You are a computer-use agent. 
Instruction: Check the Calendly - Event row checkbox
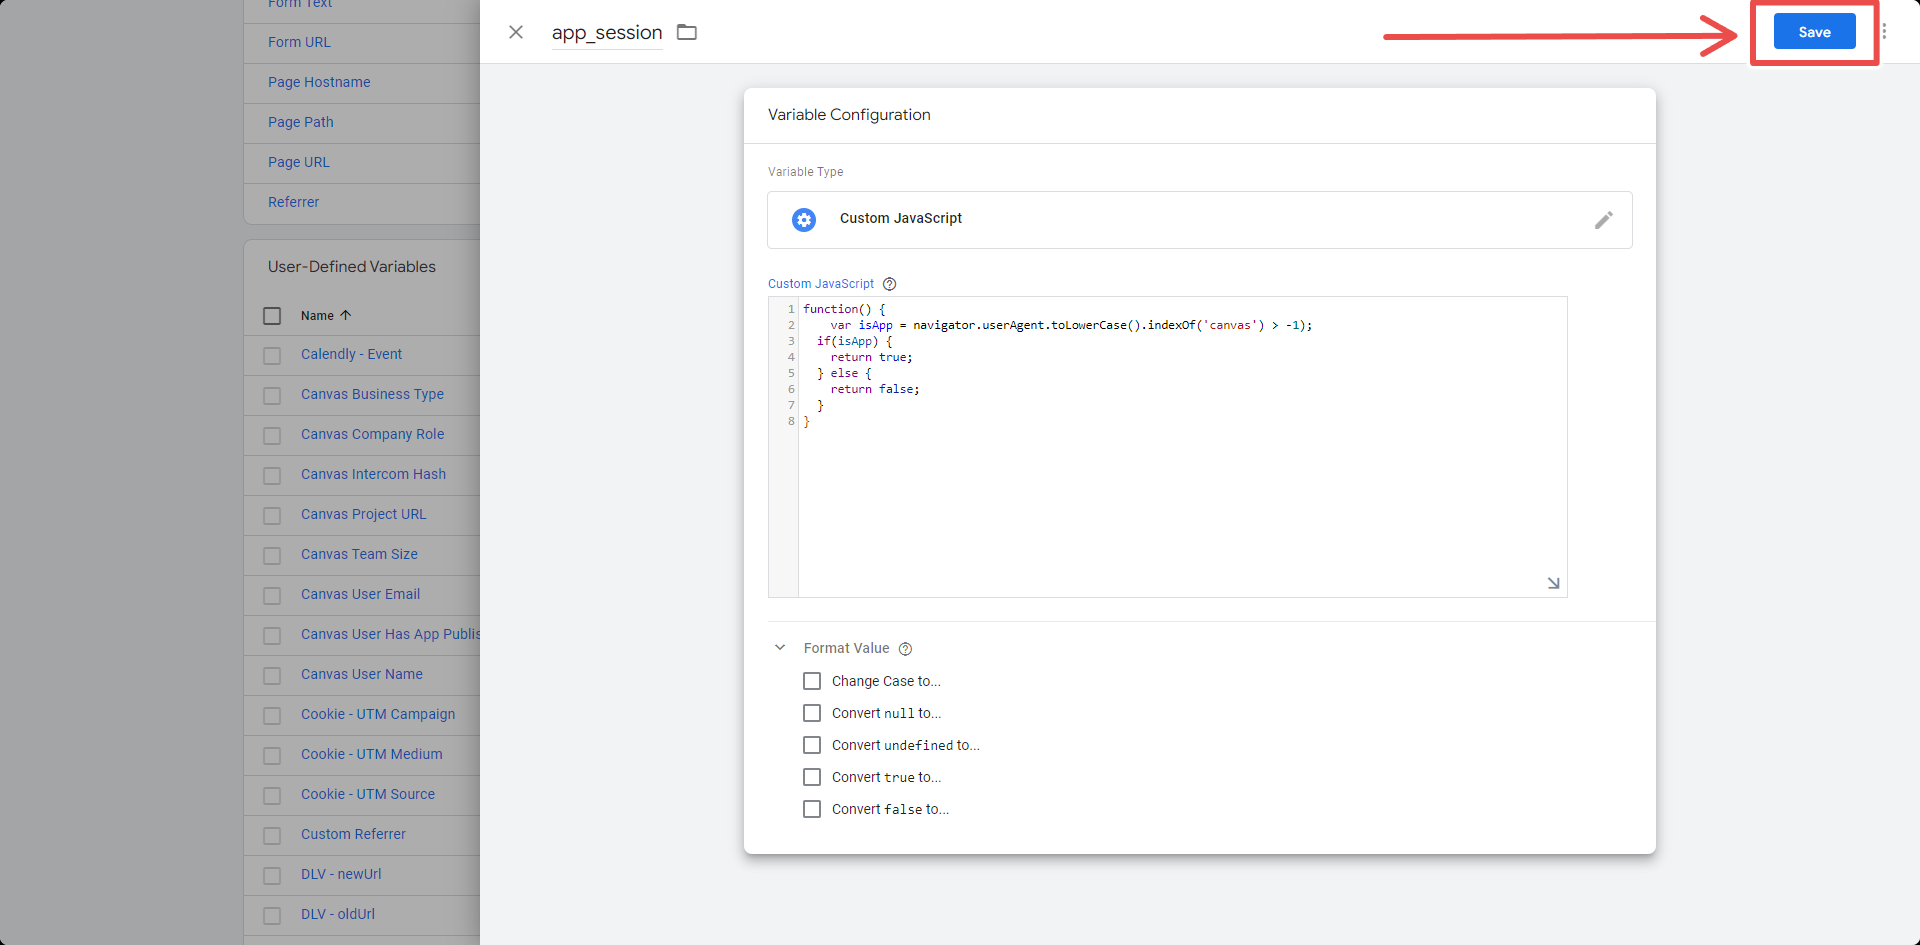272,356
